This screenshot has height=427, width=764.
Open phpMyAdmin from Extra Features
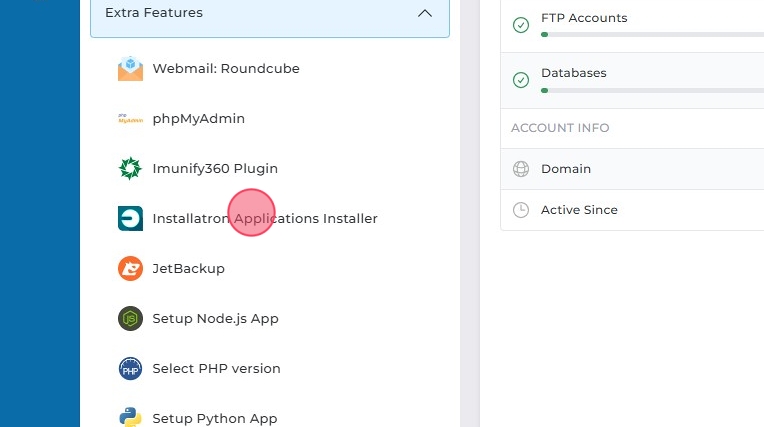click(x=199, y=119)
